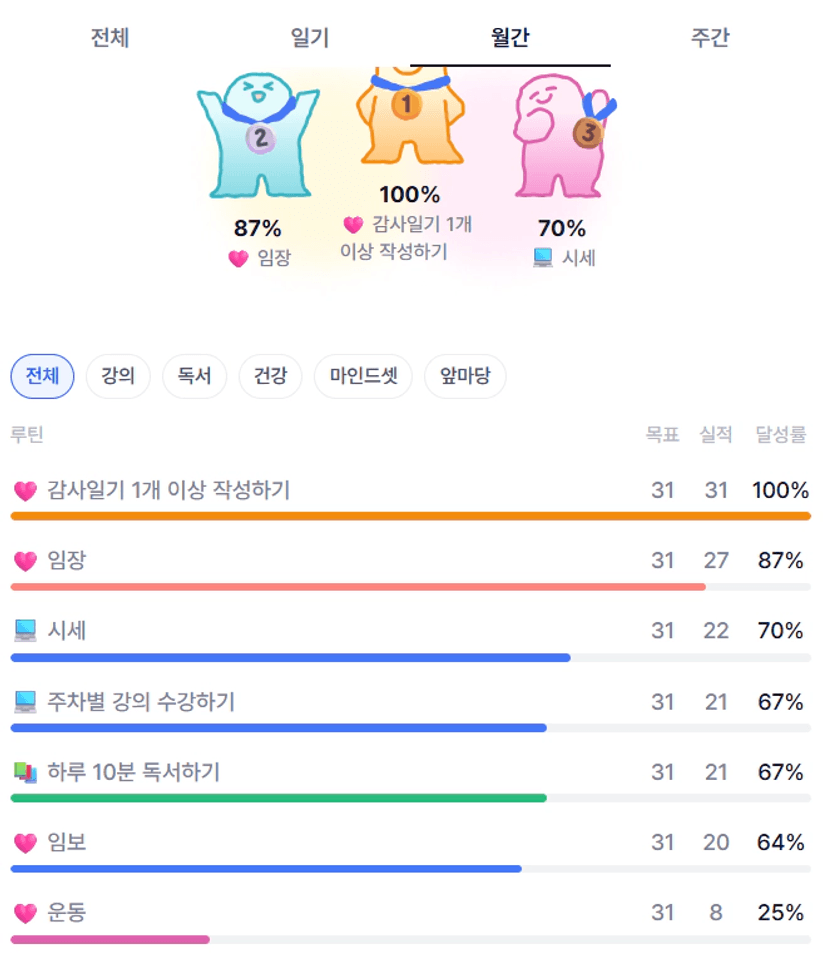Click the 달성률 column header
This screenshot has height=954, width=827.
tap(780, 435)
